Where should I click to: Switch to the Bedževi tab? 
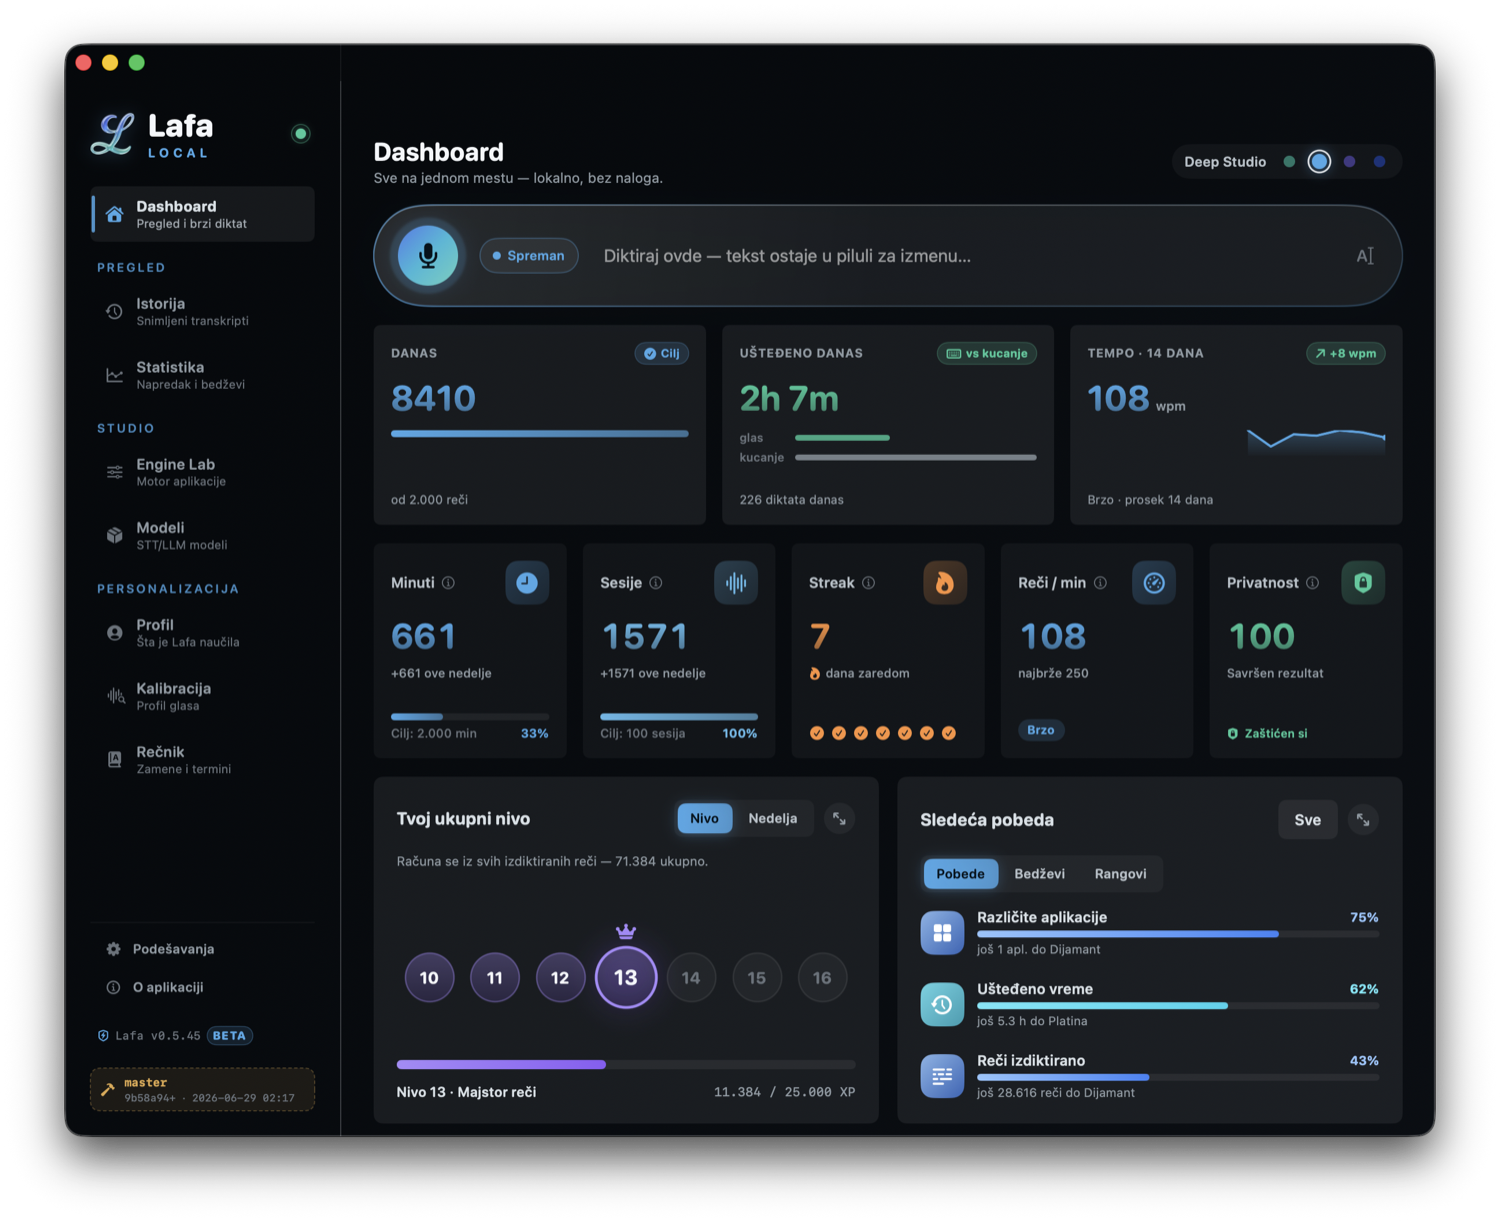[x=1039, y=874]
